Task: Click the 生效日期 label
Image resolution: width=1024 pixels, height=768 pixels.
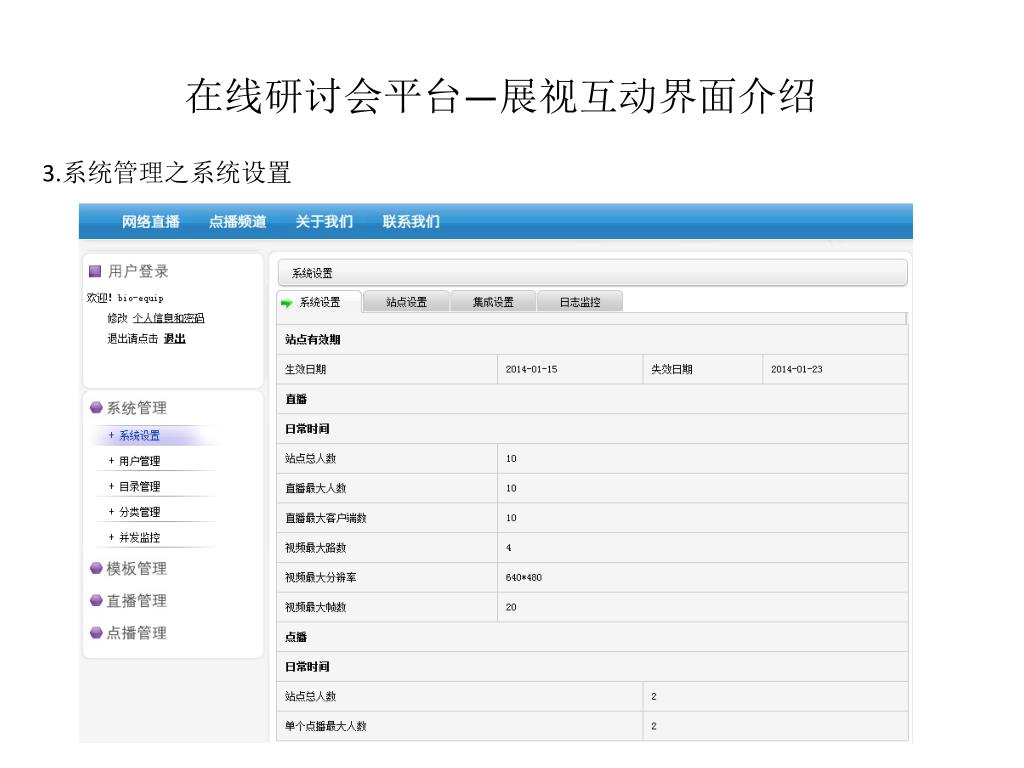Action: [x=305, y=369]
